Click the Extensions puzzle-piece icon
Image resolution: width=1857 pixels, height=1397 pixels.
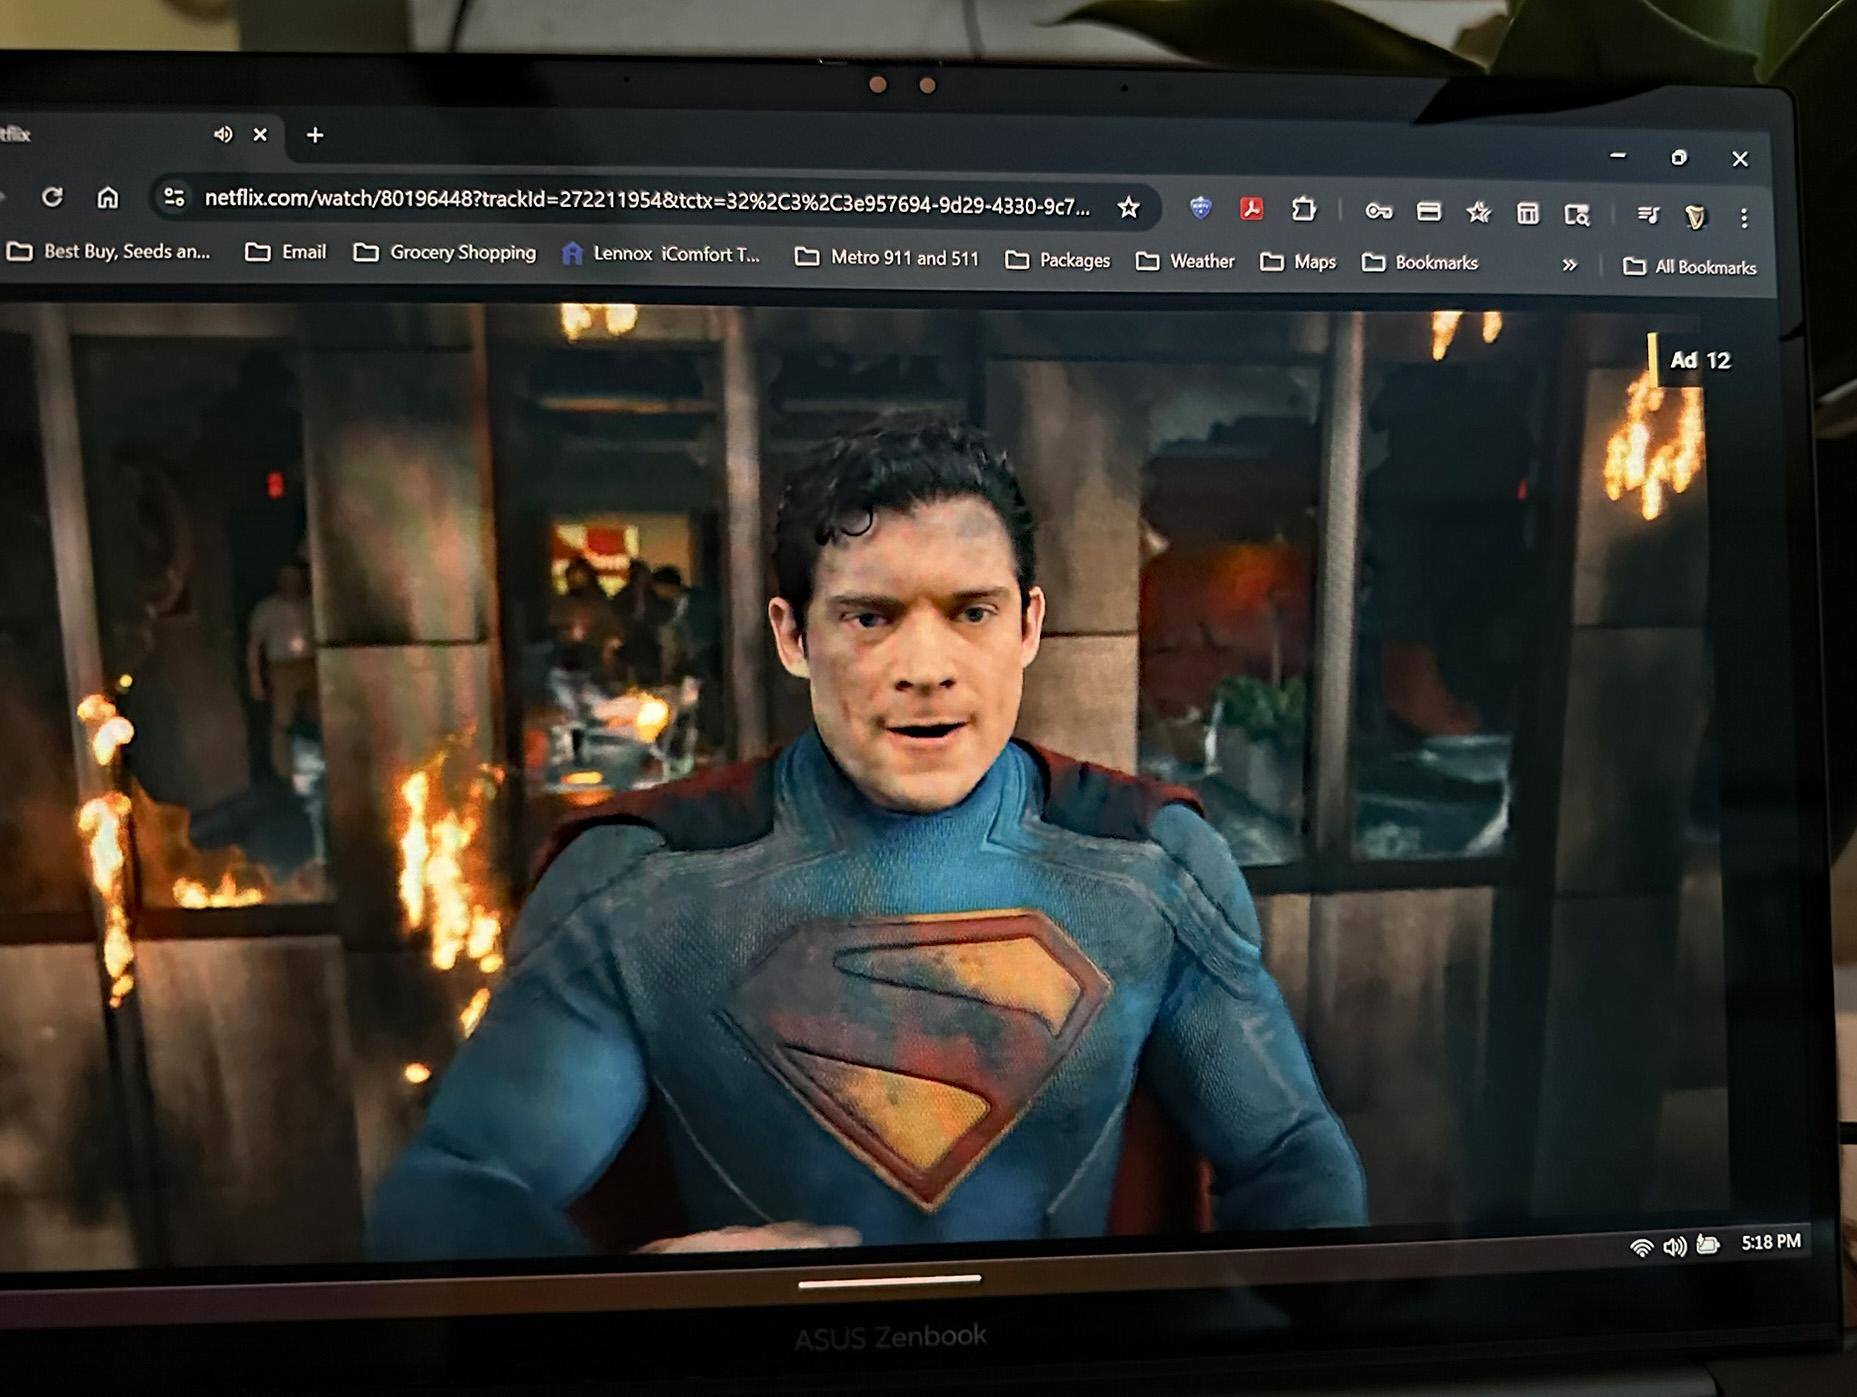[x=1302, y=207]
